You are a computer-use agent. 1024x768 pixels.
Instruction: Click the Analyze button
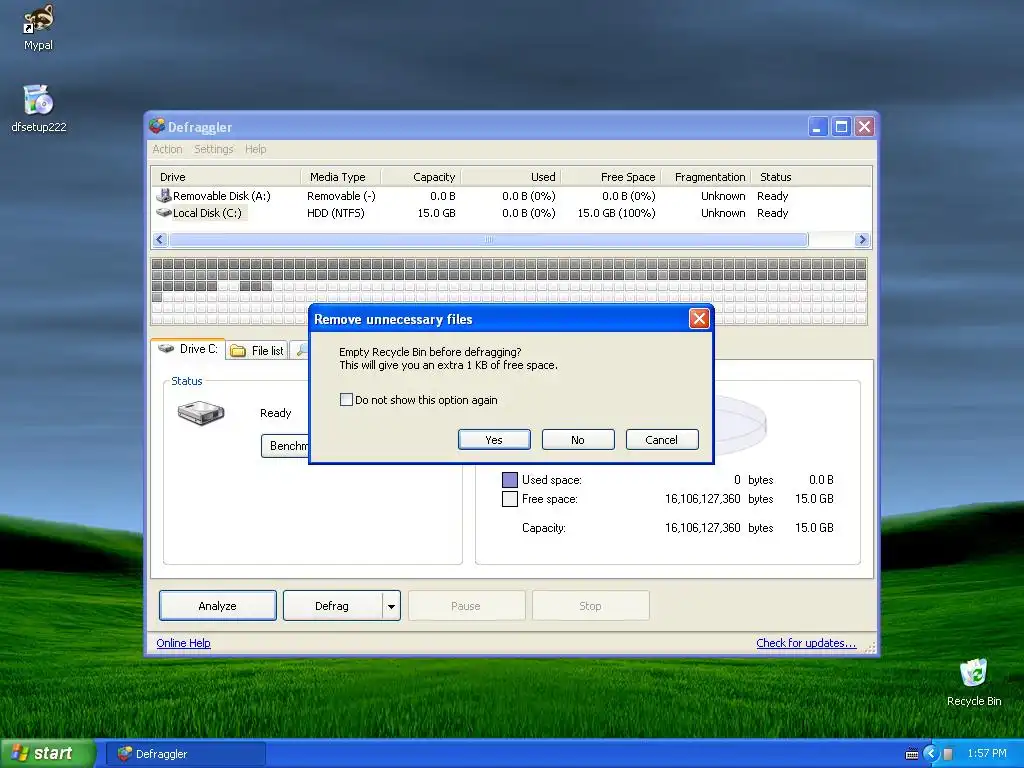[x=217, y=606]
